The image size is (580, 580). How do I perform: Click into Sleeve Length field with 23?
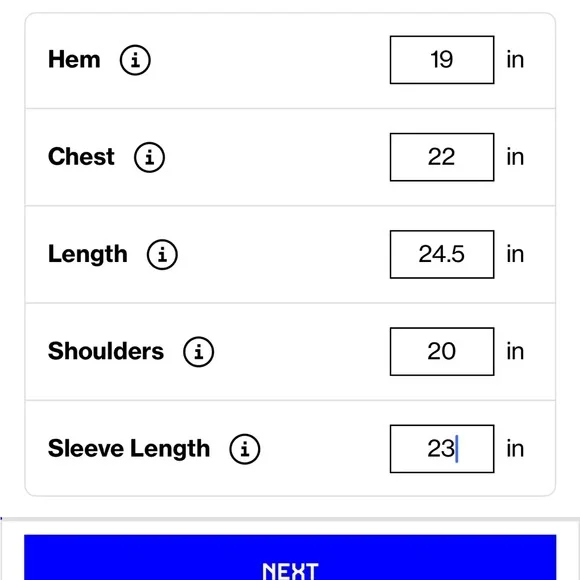click(x=442, y=449)
